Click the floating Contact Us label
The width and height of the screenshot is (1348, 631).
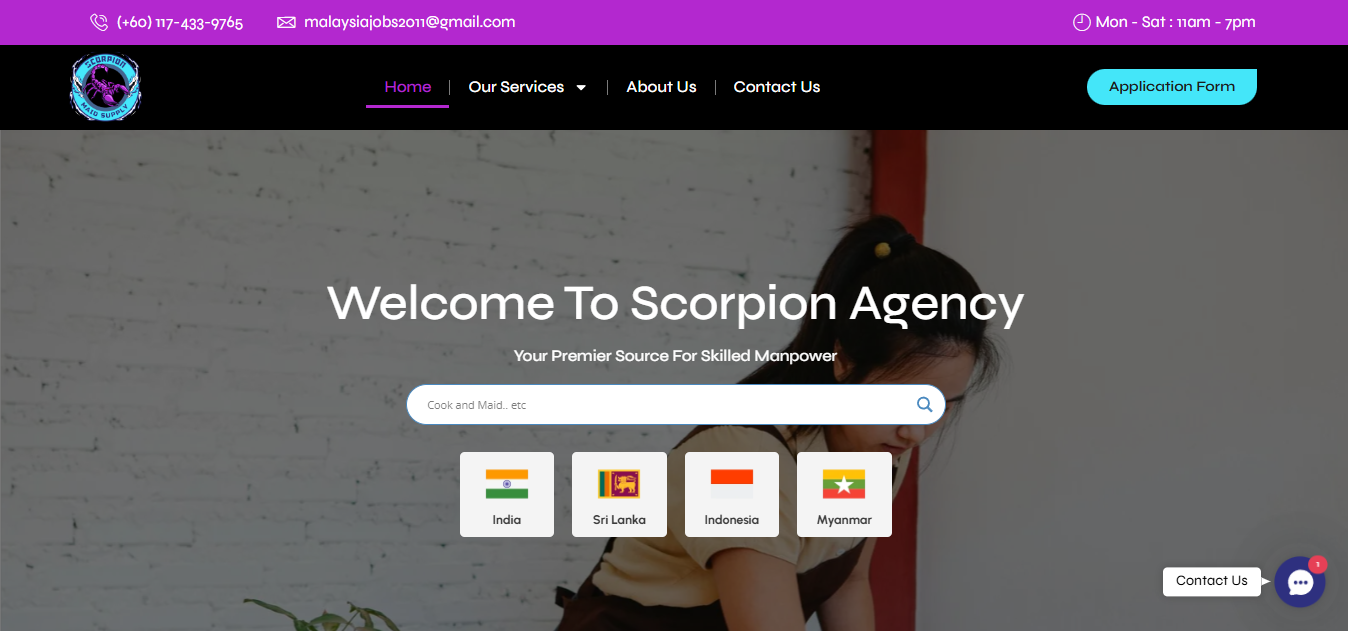coord(1212,581)
